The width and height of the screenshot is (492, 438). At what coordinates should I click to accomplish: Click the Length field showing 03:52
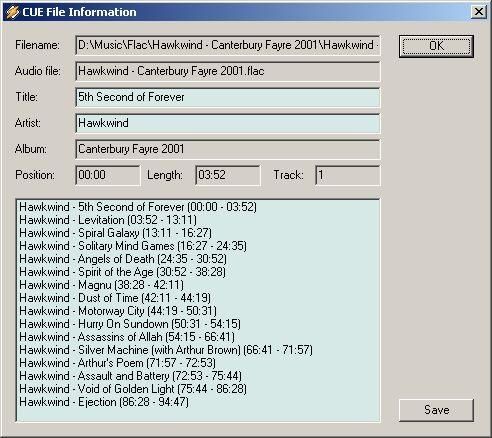point(228,175)
